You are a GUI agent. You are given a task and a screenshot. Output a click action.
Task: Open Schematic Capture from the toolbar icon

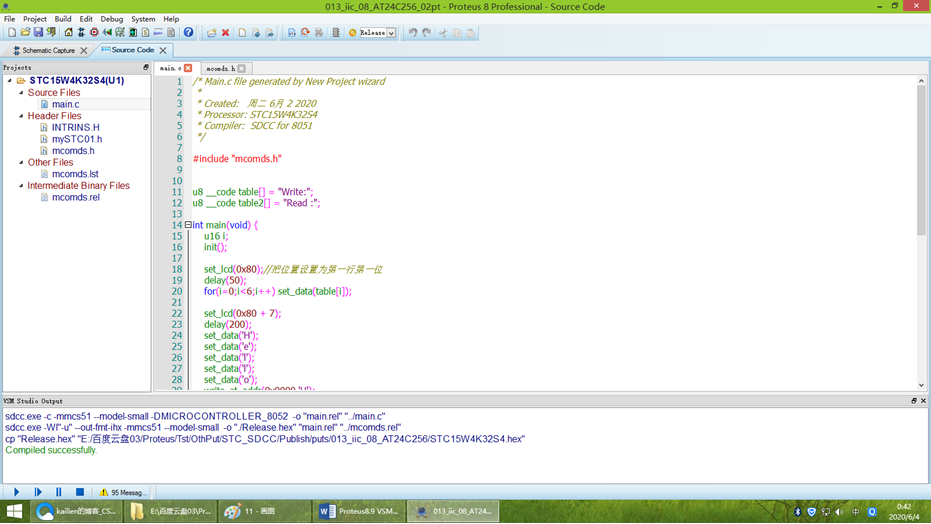click(81, 33)
